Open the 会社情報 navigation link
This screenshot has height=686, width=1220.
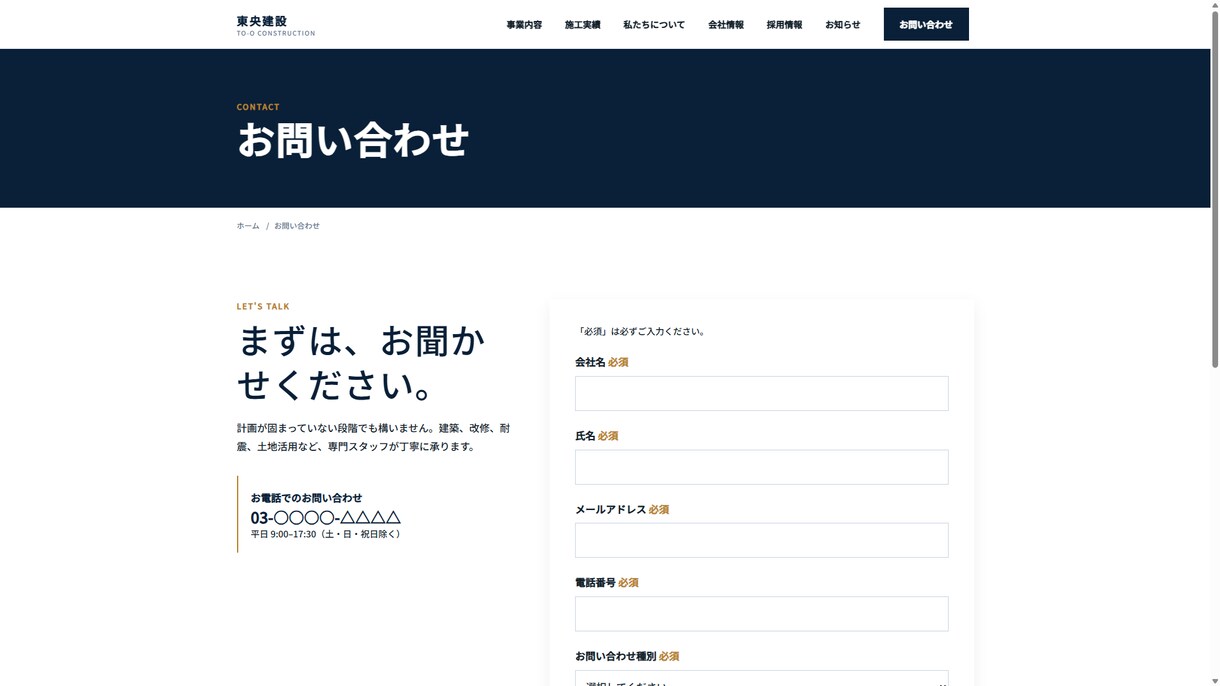tap(726, 24)
